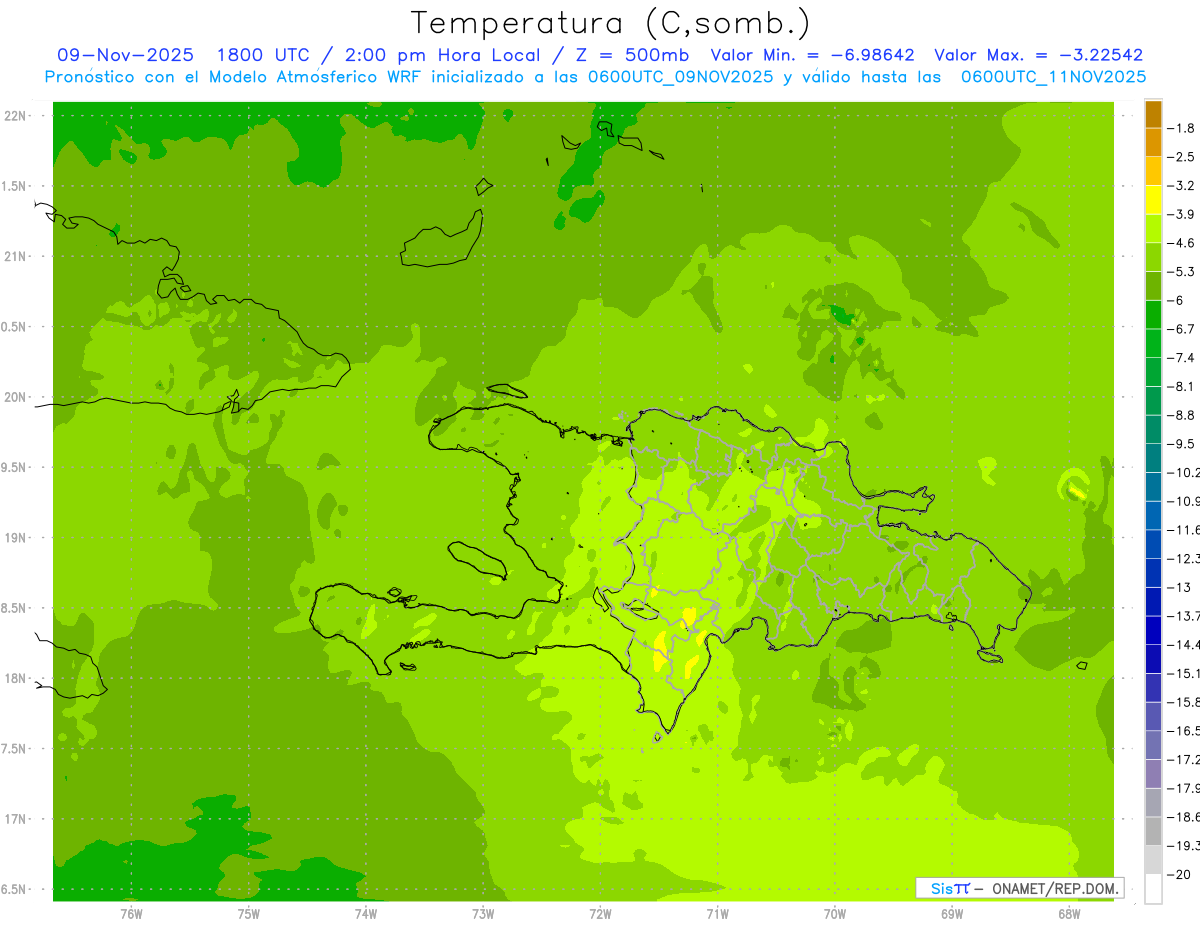Click the '73W' longitude label
This screenshot has height=927, width=1200.
coord(482,914)
